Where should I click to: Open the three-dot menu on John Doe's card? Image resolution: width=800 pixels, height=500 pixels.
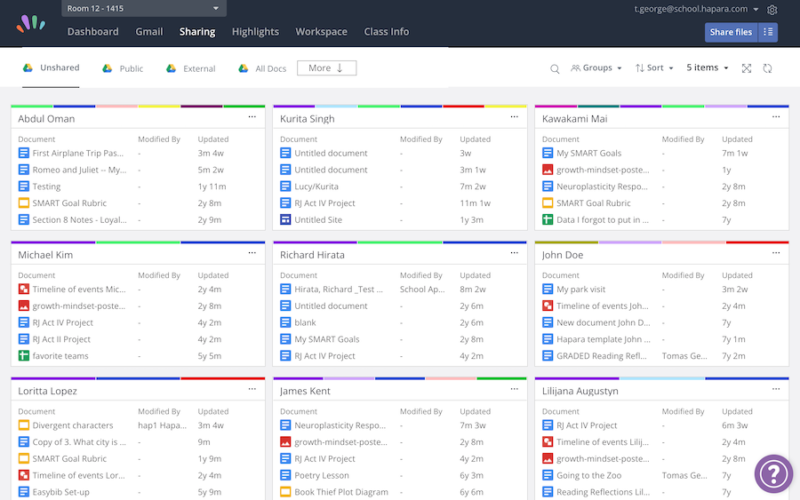(776, 253)
